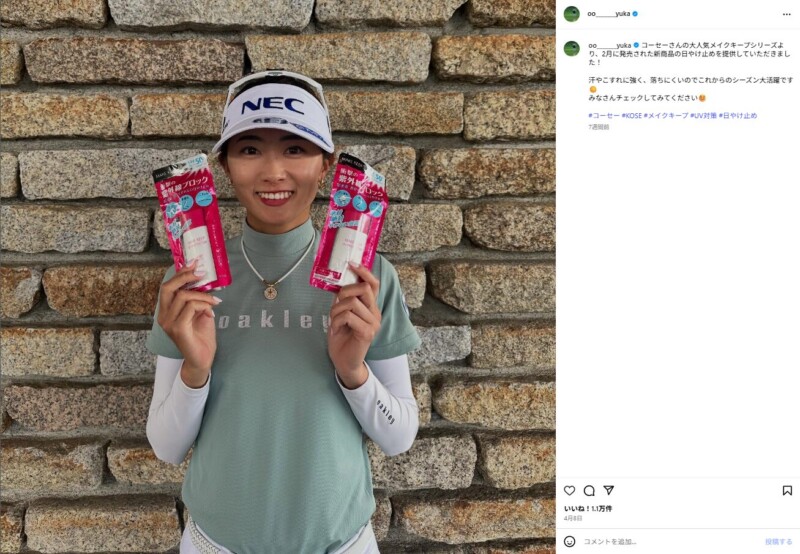Click the コメントを追加 comment input field

pos(670,542)
